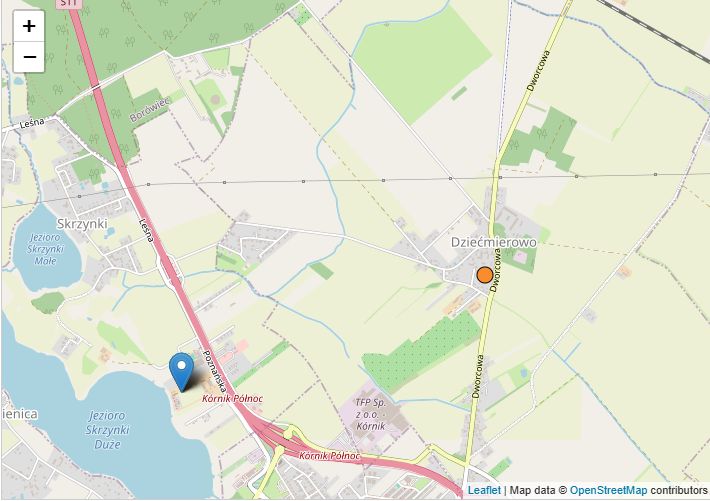The height and width of the screenshot is (501, 710).
Task: Click the green dotted orchard area near Dworcowa
Action: tap(421, 351)
